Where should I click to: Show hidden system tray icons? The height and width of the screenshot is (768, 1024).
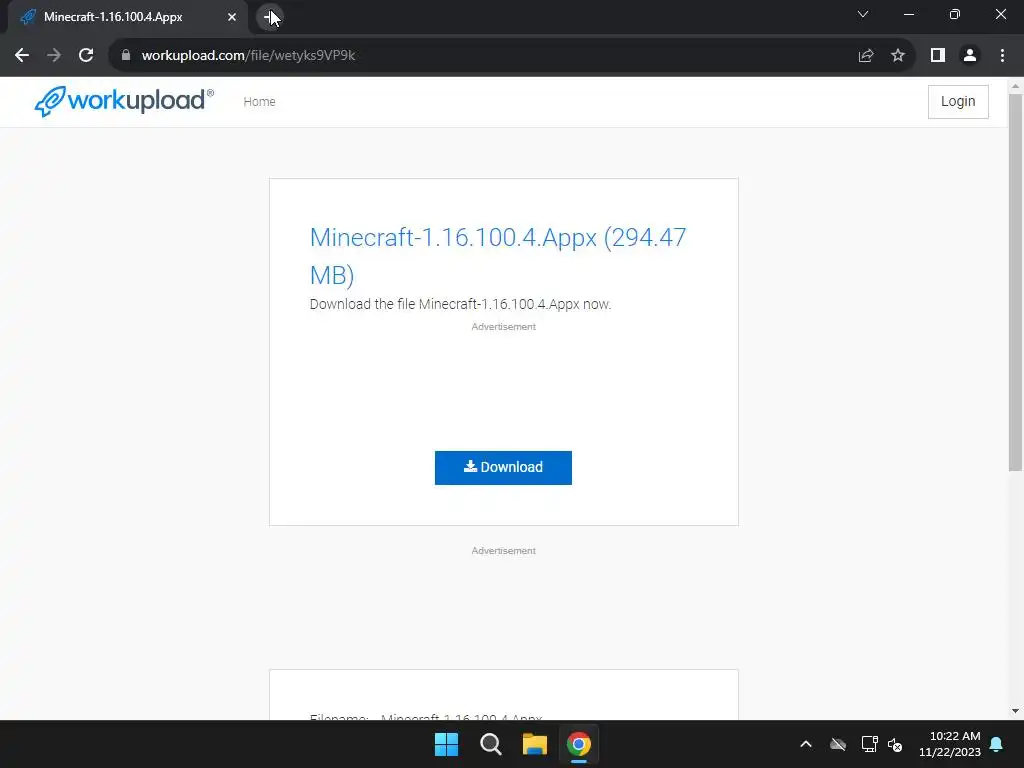tap(806, 744)
